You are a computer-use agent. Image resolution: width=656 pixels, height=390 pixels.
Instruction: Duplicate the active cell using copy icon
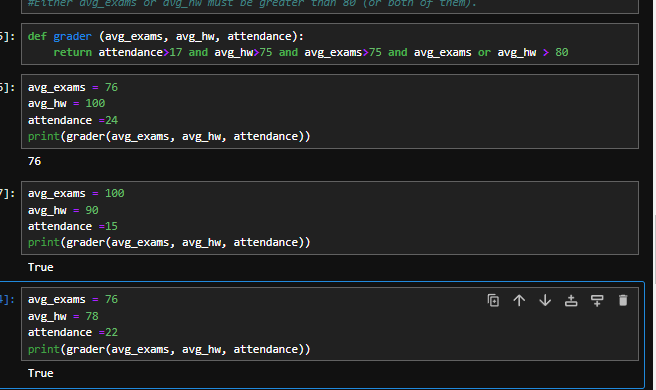[x=493, y=300]
